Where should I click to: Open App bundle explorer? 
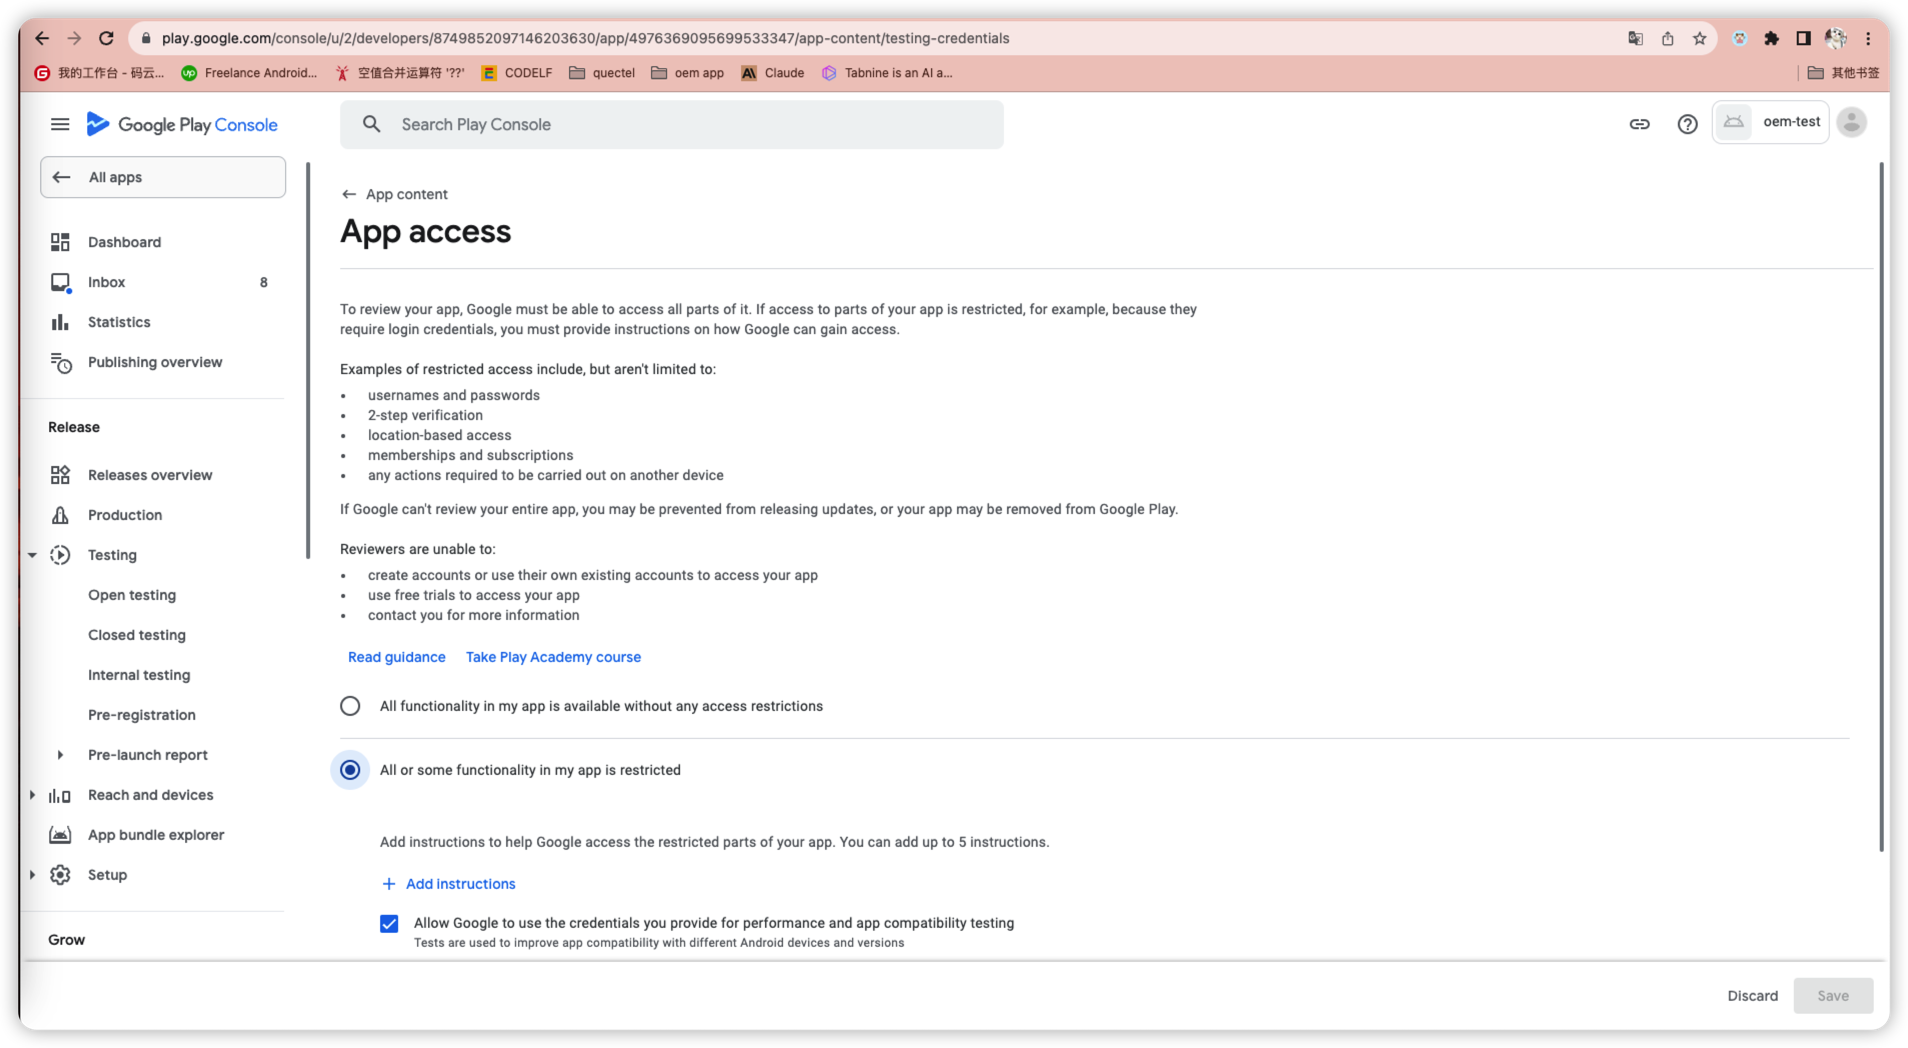(x=155, y=835)
